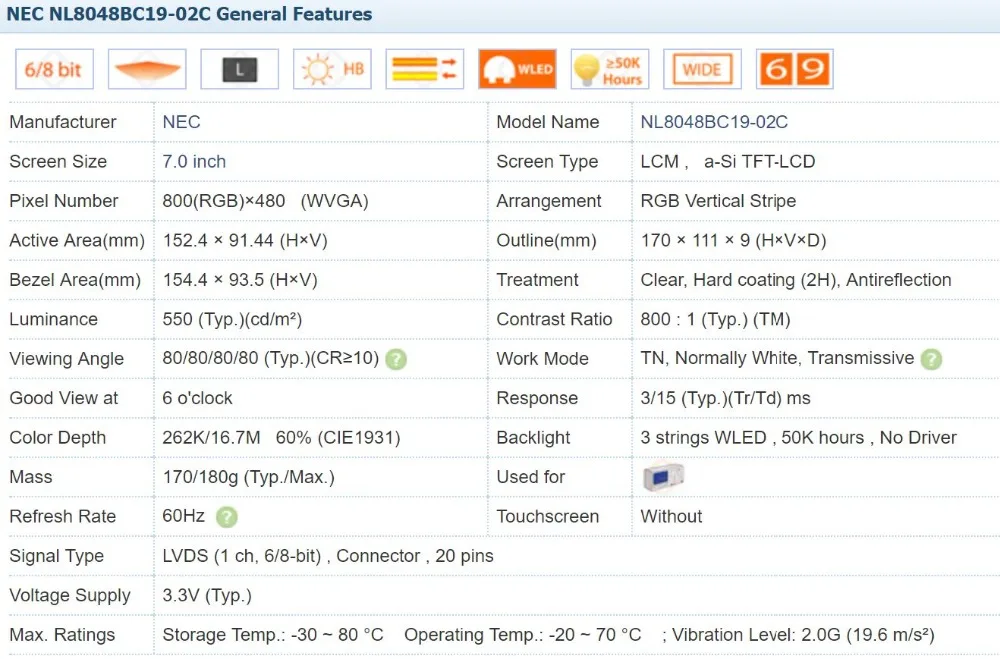The height and width of the screenshot is (659, 1000).
Task: Click the 'Signal Type' row label
Action: coord(57,556)
